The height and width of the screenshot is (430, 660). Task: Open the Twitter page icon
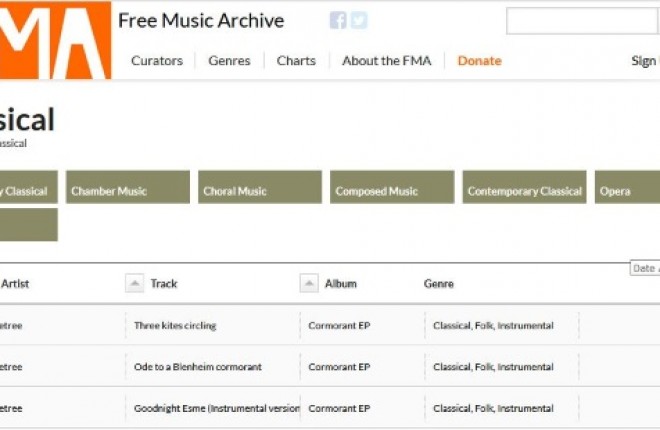(x=359, y=21)
